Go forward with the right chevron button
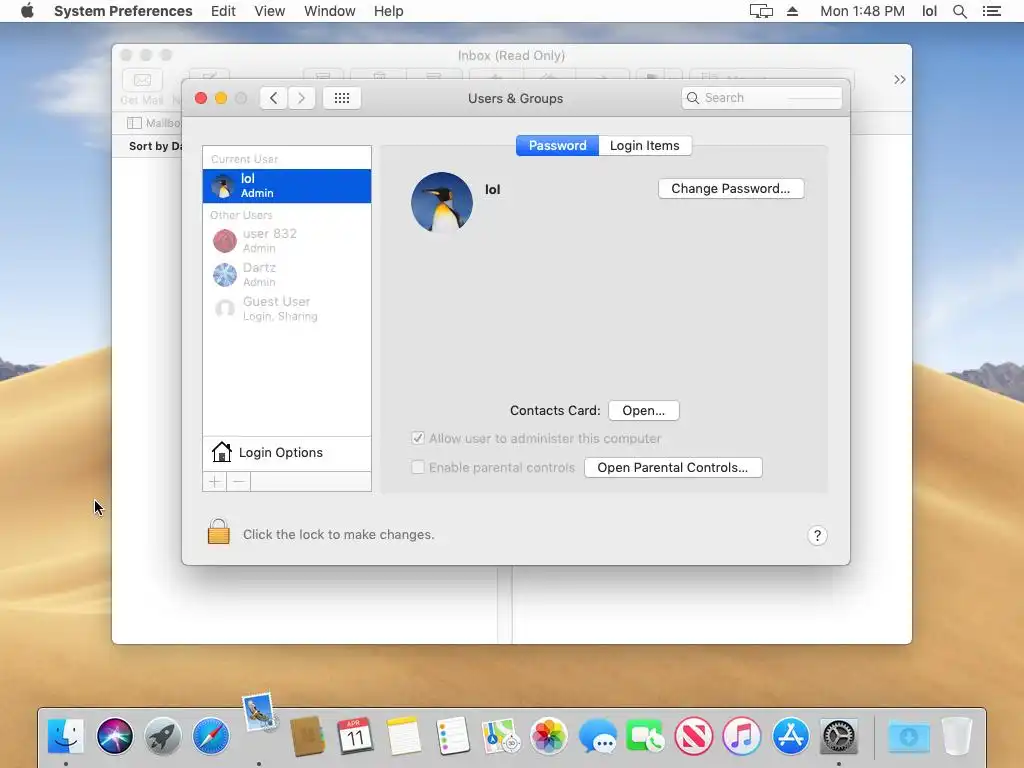This screenshot has height=768, width=1024. 301,98
